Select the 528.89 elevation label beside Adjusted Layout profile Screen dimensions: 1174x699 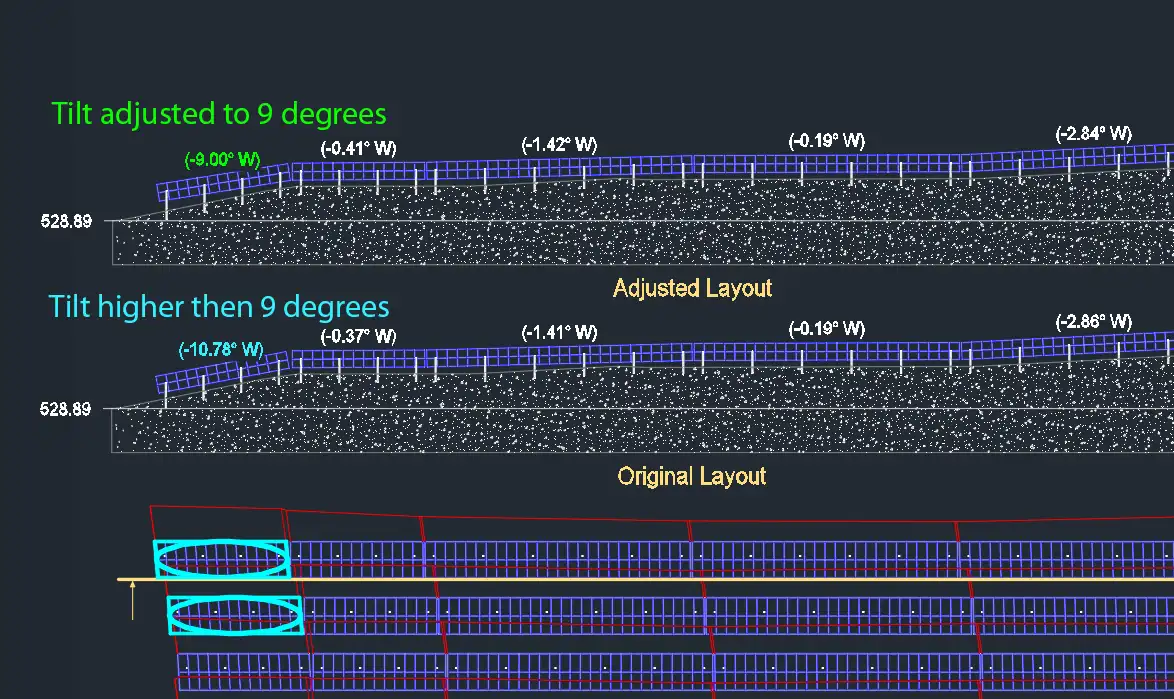tap(65, 221)
